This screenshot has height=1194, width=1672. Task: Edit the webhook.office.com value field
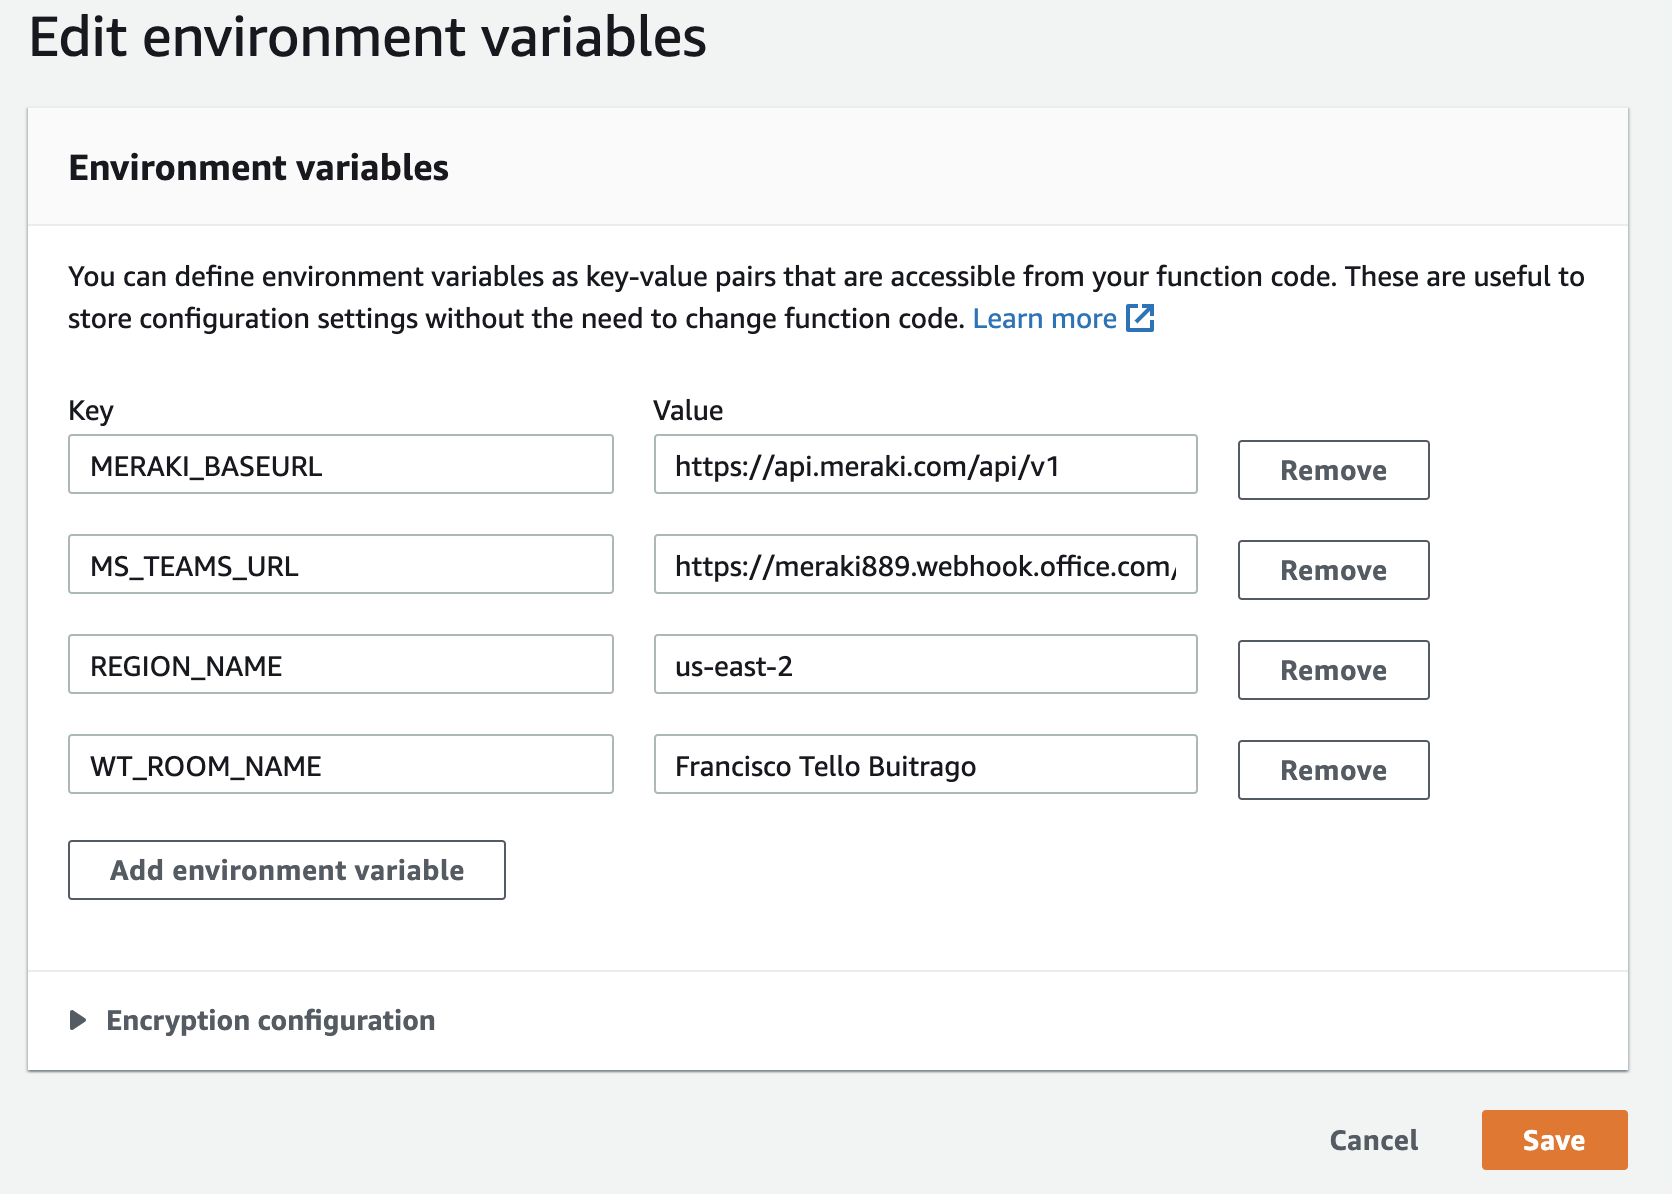(925, 565)
